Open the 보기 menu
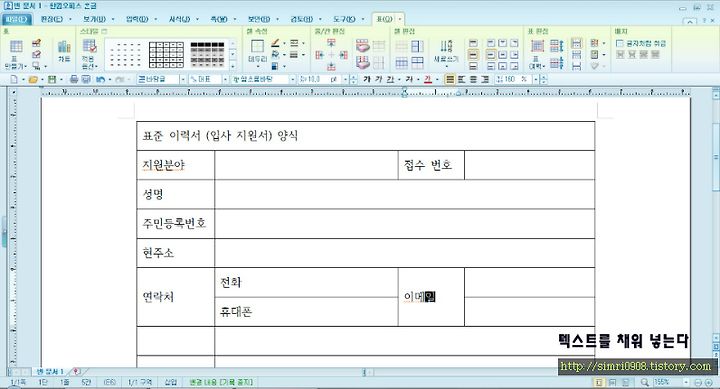Viewport: 720px width, 389px height. (x=94, y=19)
